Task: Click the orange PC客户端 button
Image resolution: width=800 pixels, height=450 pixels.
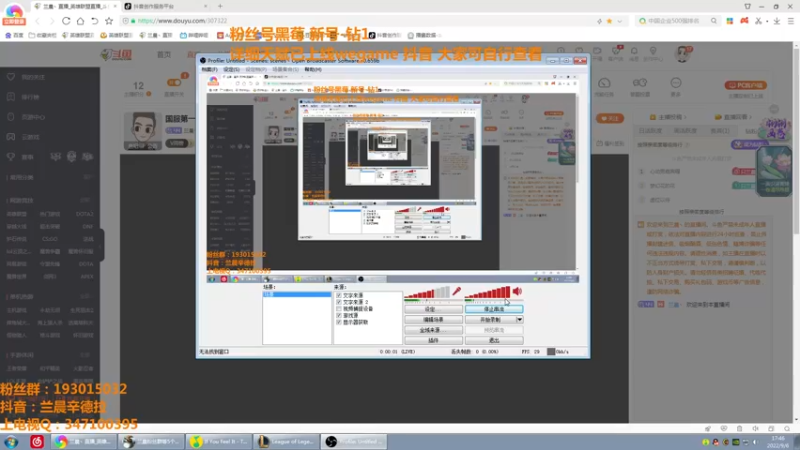Action: point(745,85)
